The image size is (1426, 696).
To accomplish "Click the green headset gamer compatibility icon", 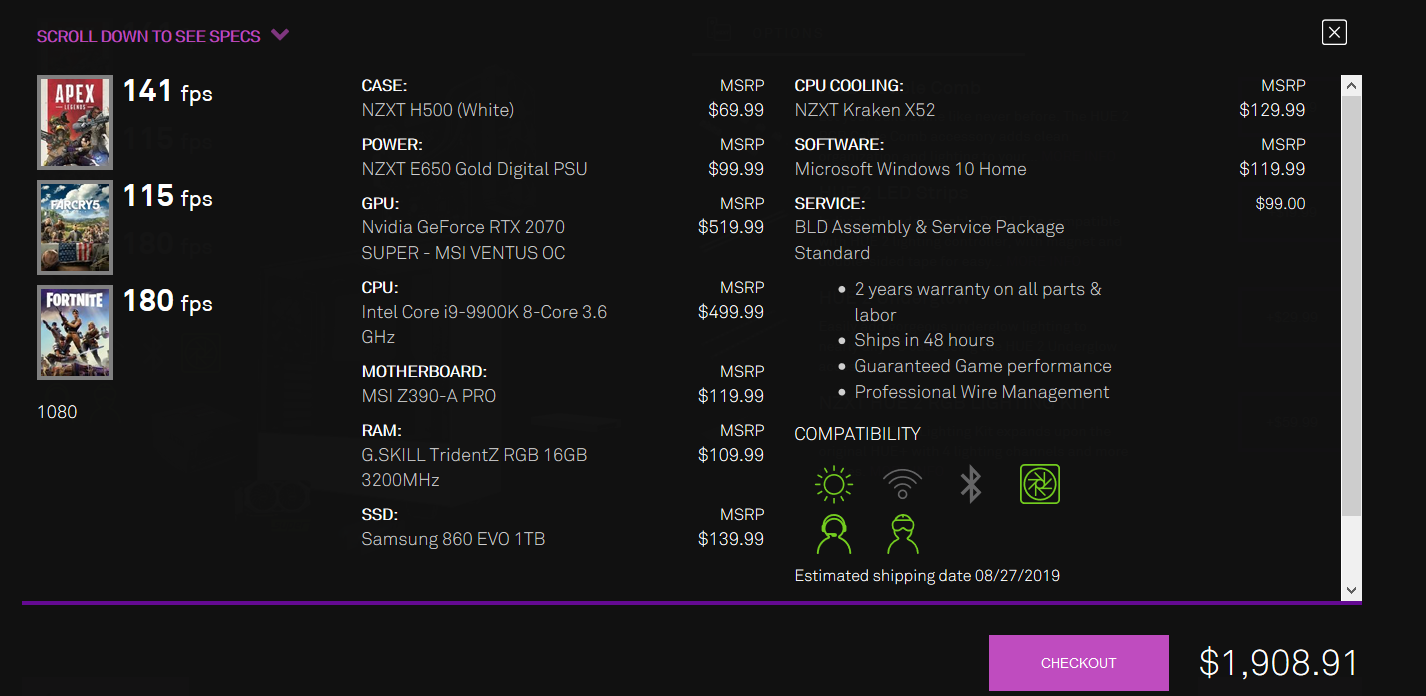I will tap(834, 534).
